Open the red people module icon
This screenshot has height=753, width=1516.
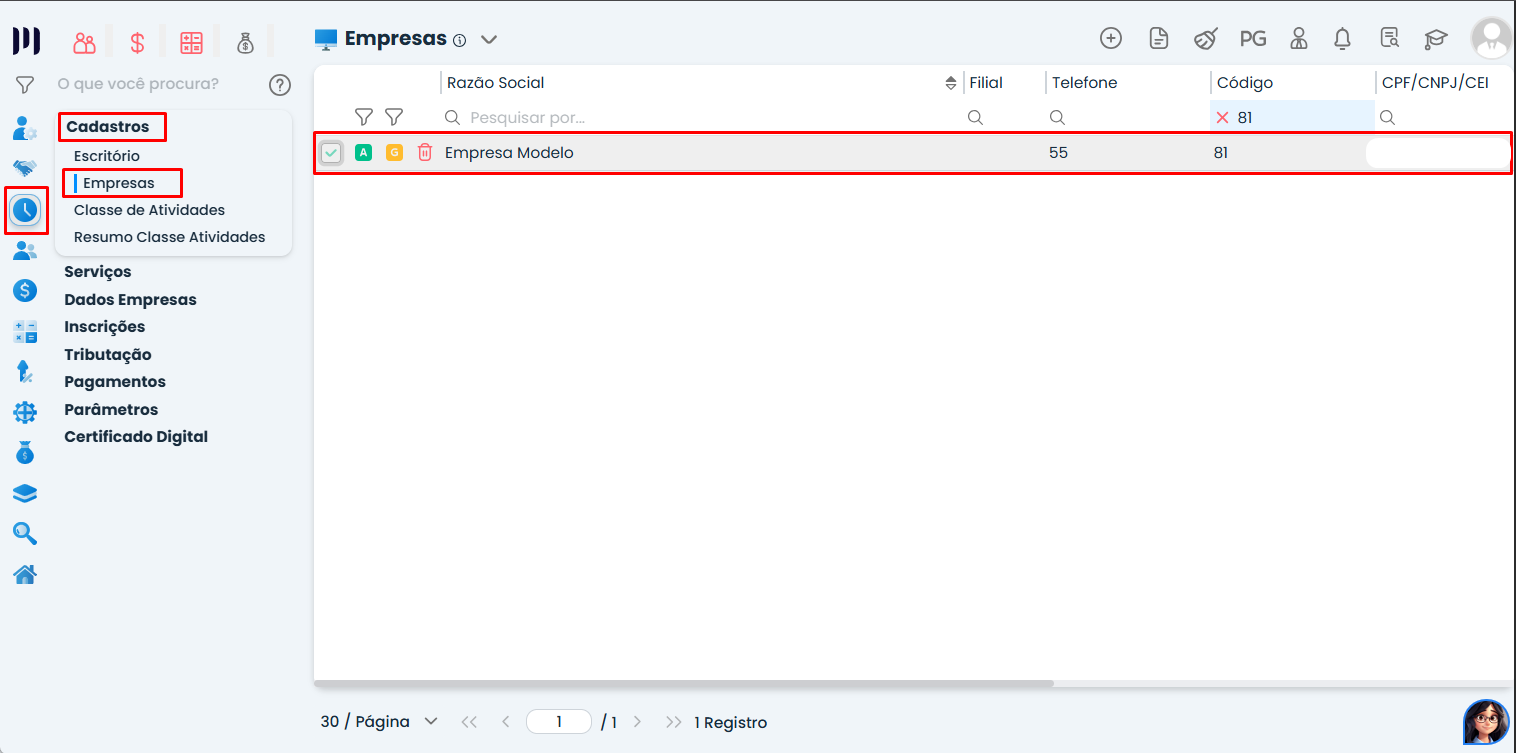[x=84, y=43]
